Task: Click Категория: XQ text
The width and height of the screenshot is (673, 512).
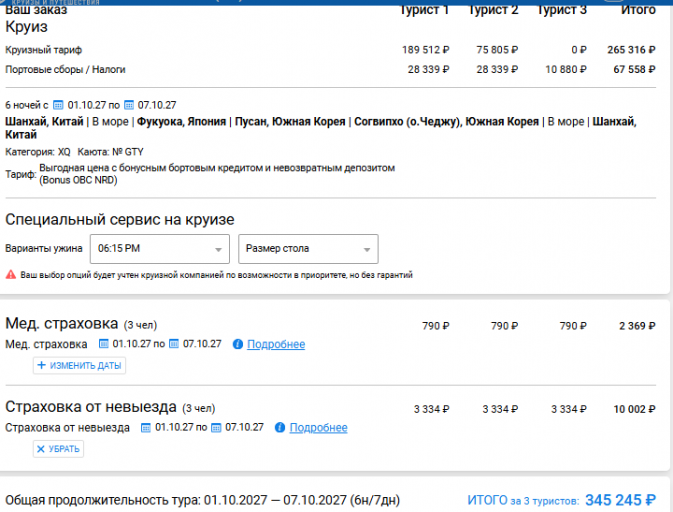Action: coord(38,152)
